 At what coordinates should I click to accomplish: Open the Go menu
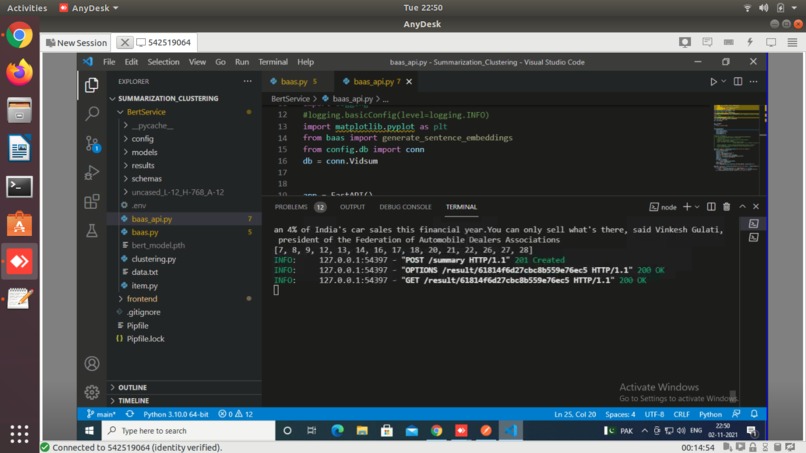[221, 62]
